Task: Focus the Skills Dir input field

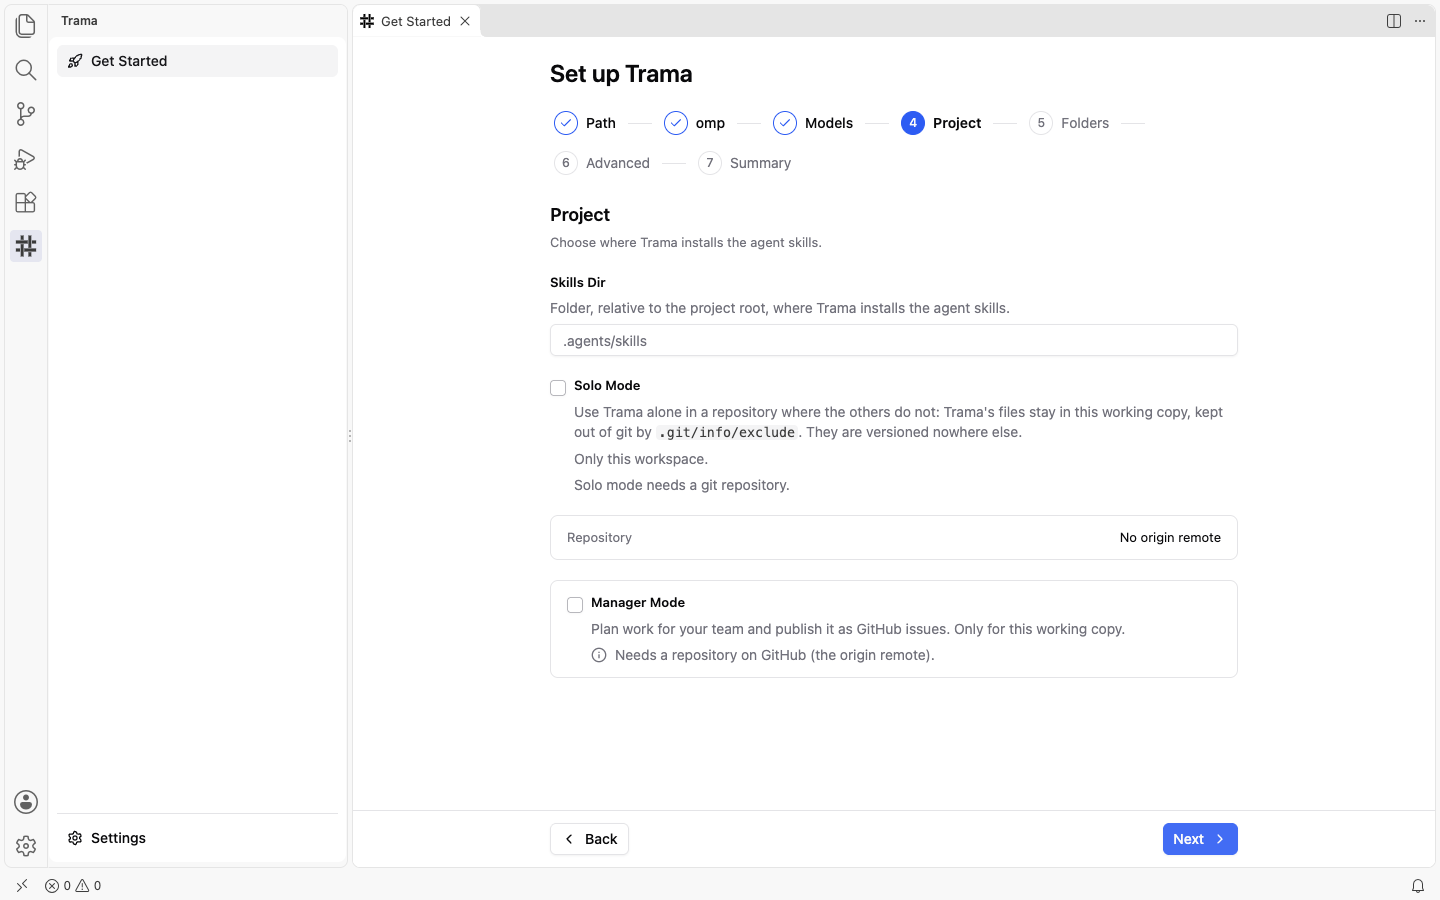Action: 894,341
